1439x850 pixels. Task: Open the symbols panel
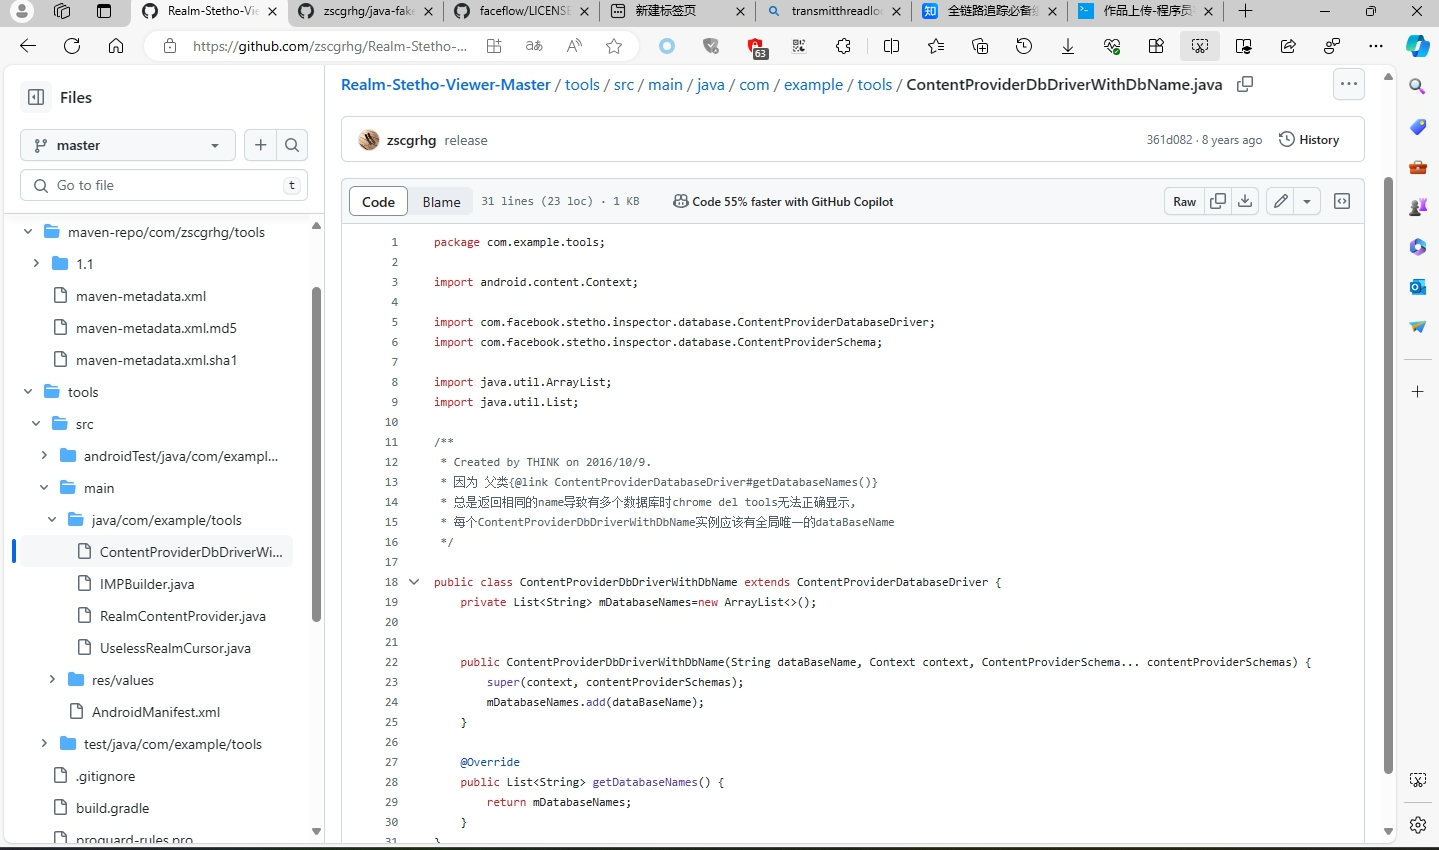tap(1342, 201)
